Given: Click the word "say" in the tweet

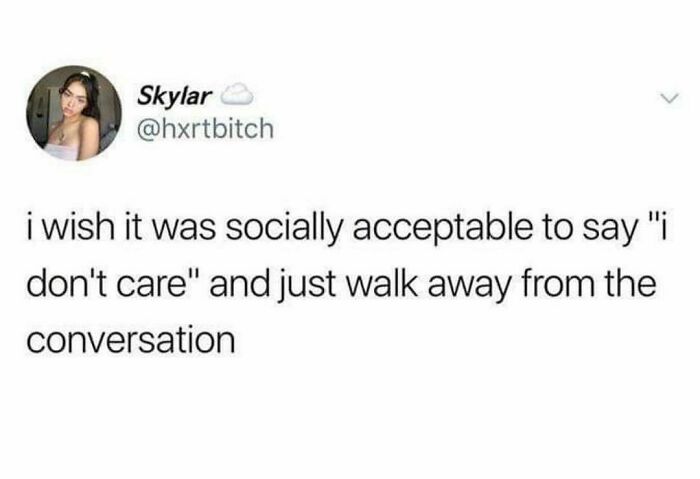Looking at the screenshot, I should pyautogui.click(x=612, y=233).
